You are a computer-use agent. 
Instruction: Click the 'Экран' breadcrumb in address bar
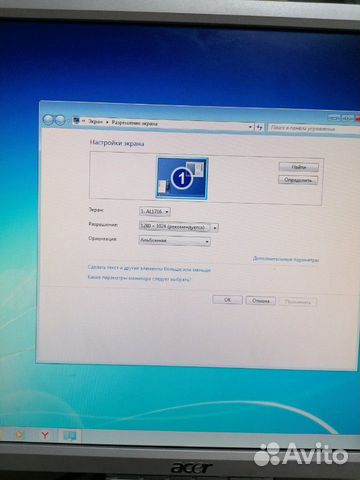[96, 122]
